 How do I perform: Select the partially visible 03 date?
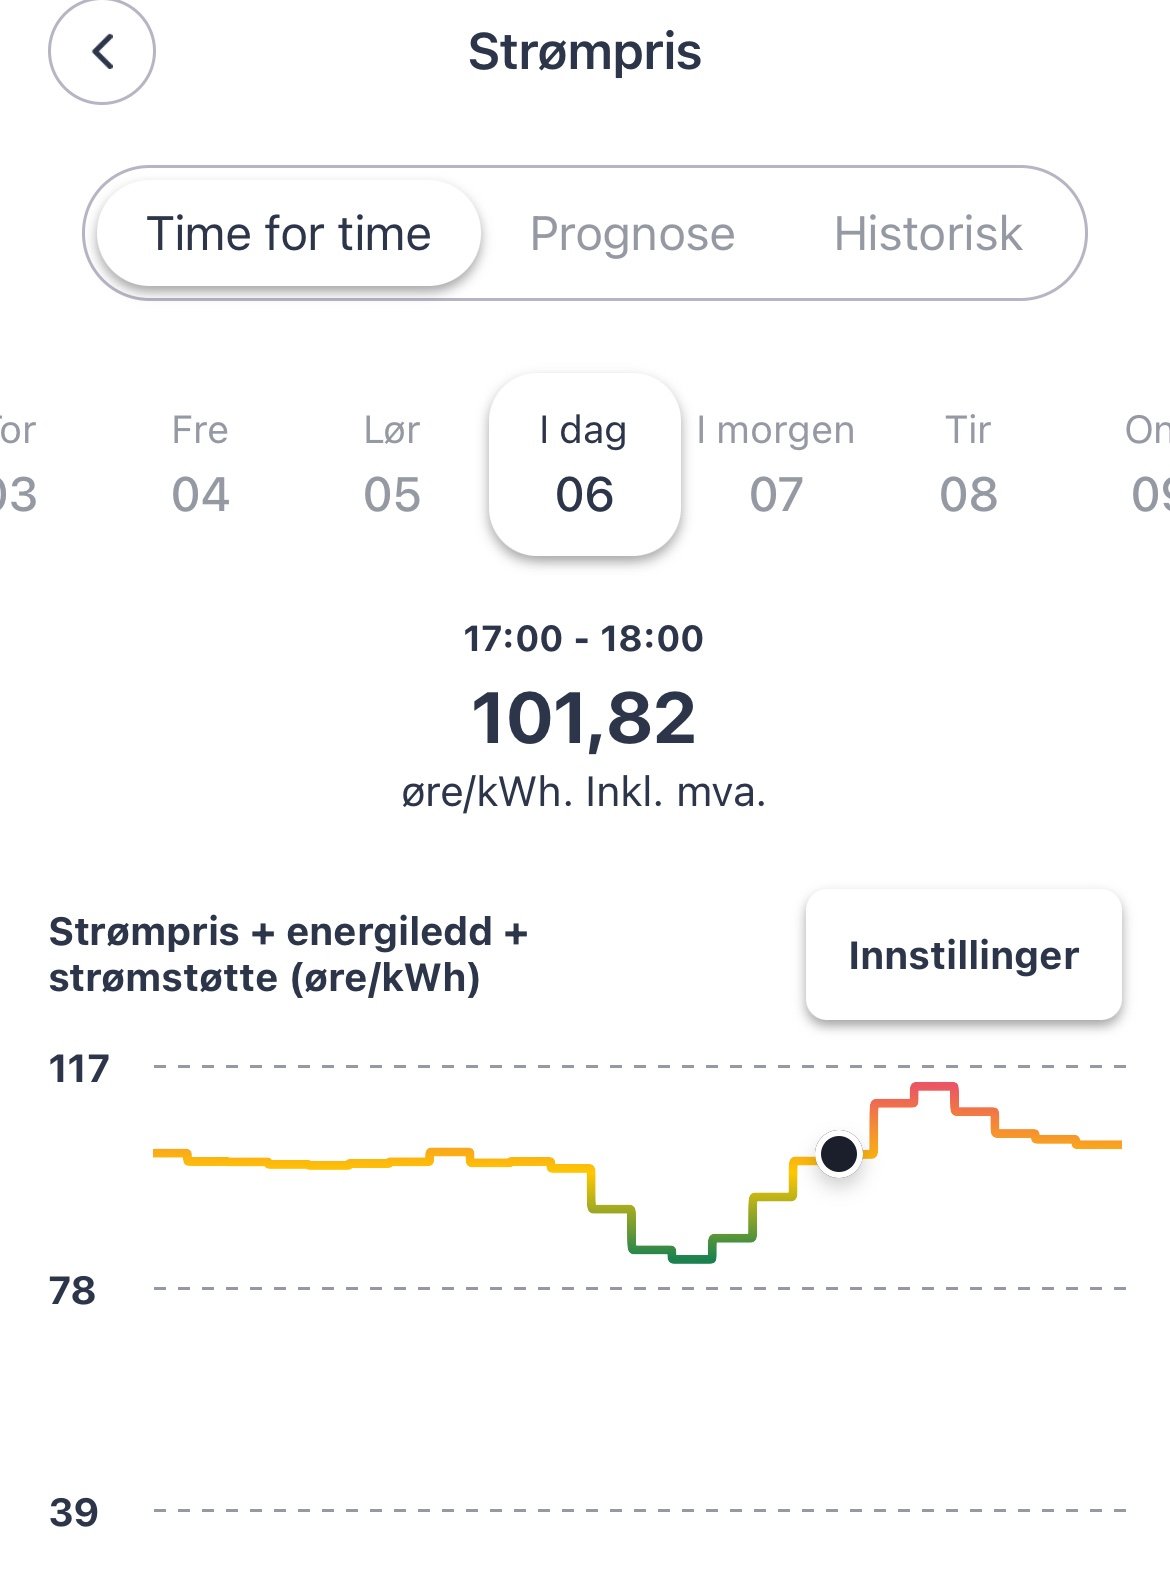[x=18, y=463]
